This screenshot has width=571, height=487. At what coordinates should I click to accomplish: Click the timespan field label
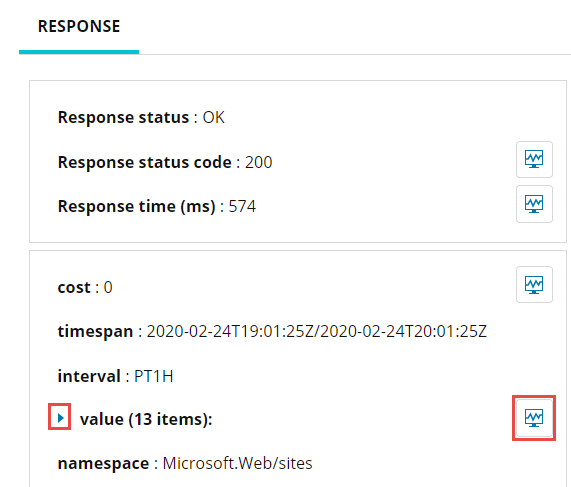point(95,332)
